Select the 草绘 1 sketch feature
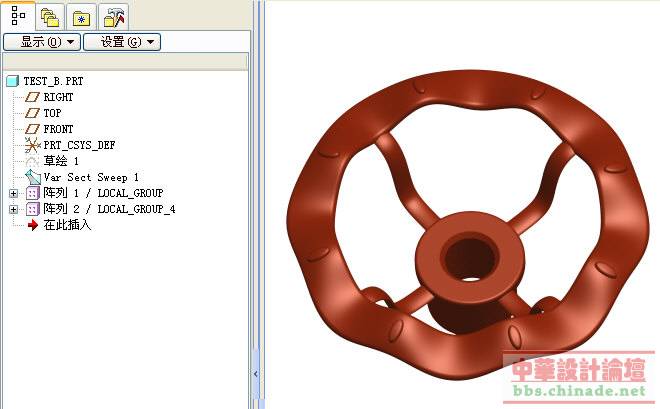 coord(60,161)
